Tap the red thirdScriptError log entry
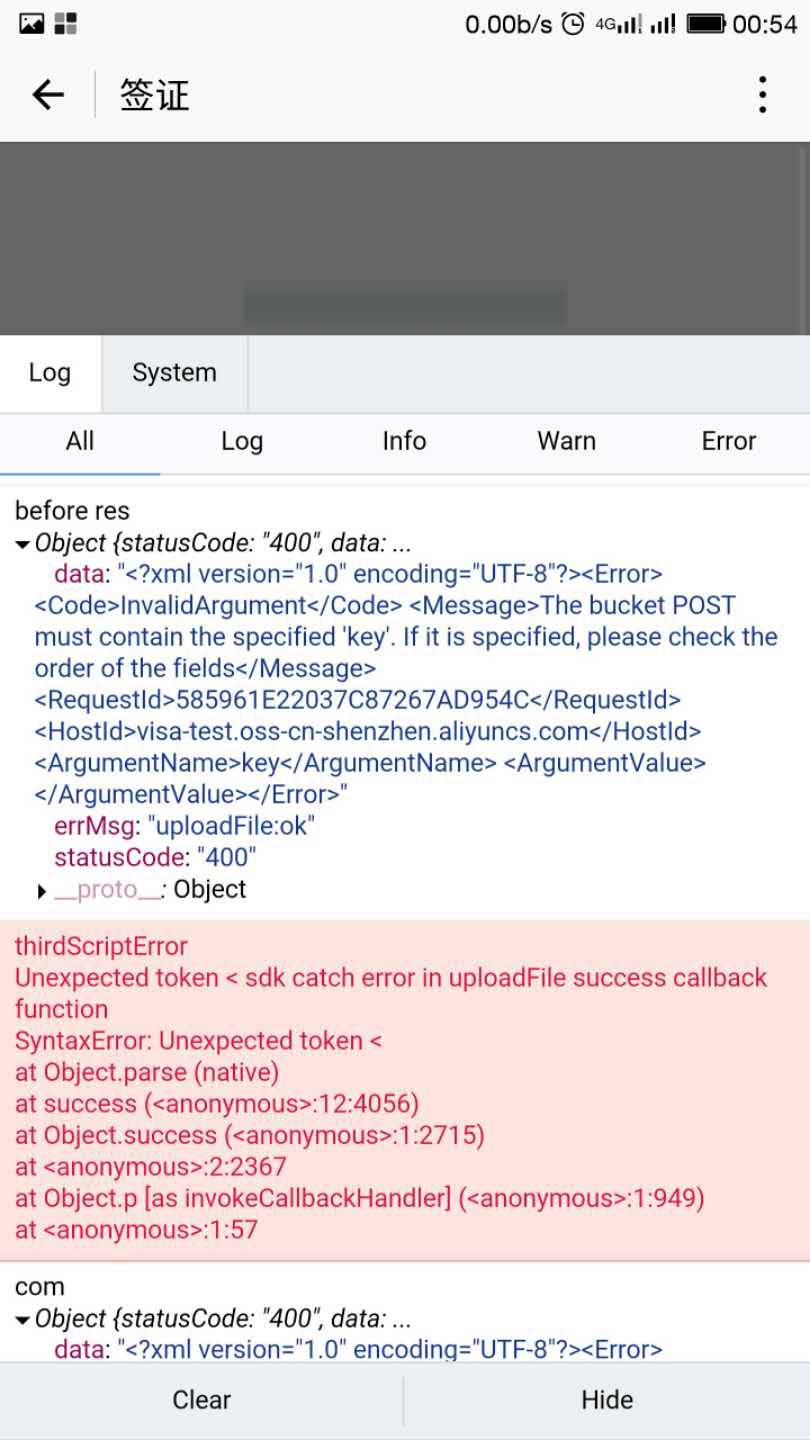Screen dimensions: 810x1440 click(404, 1089)
